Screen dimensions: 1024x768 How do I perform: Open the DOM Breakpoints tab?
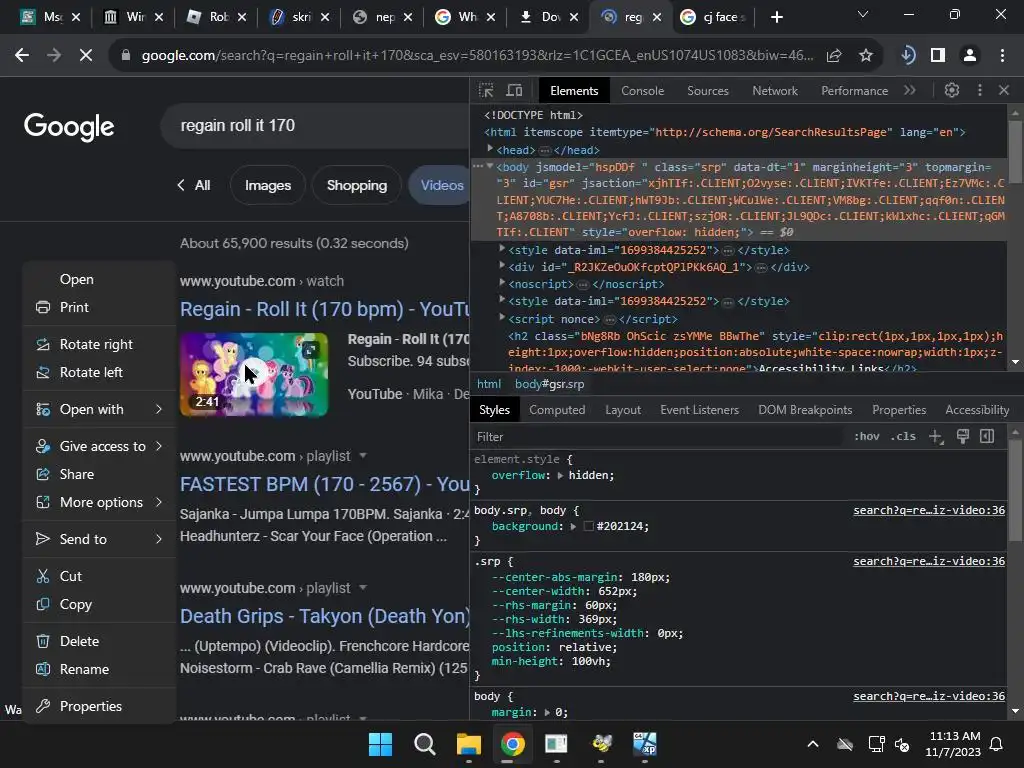pos(805,409)
